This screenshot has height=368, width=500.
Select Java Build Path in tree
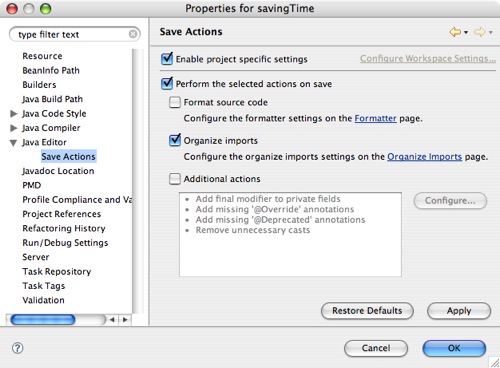coord(52,99)
